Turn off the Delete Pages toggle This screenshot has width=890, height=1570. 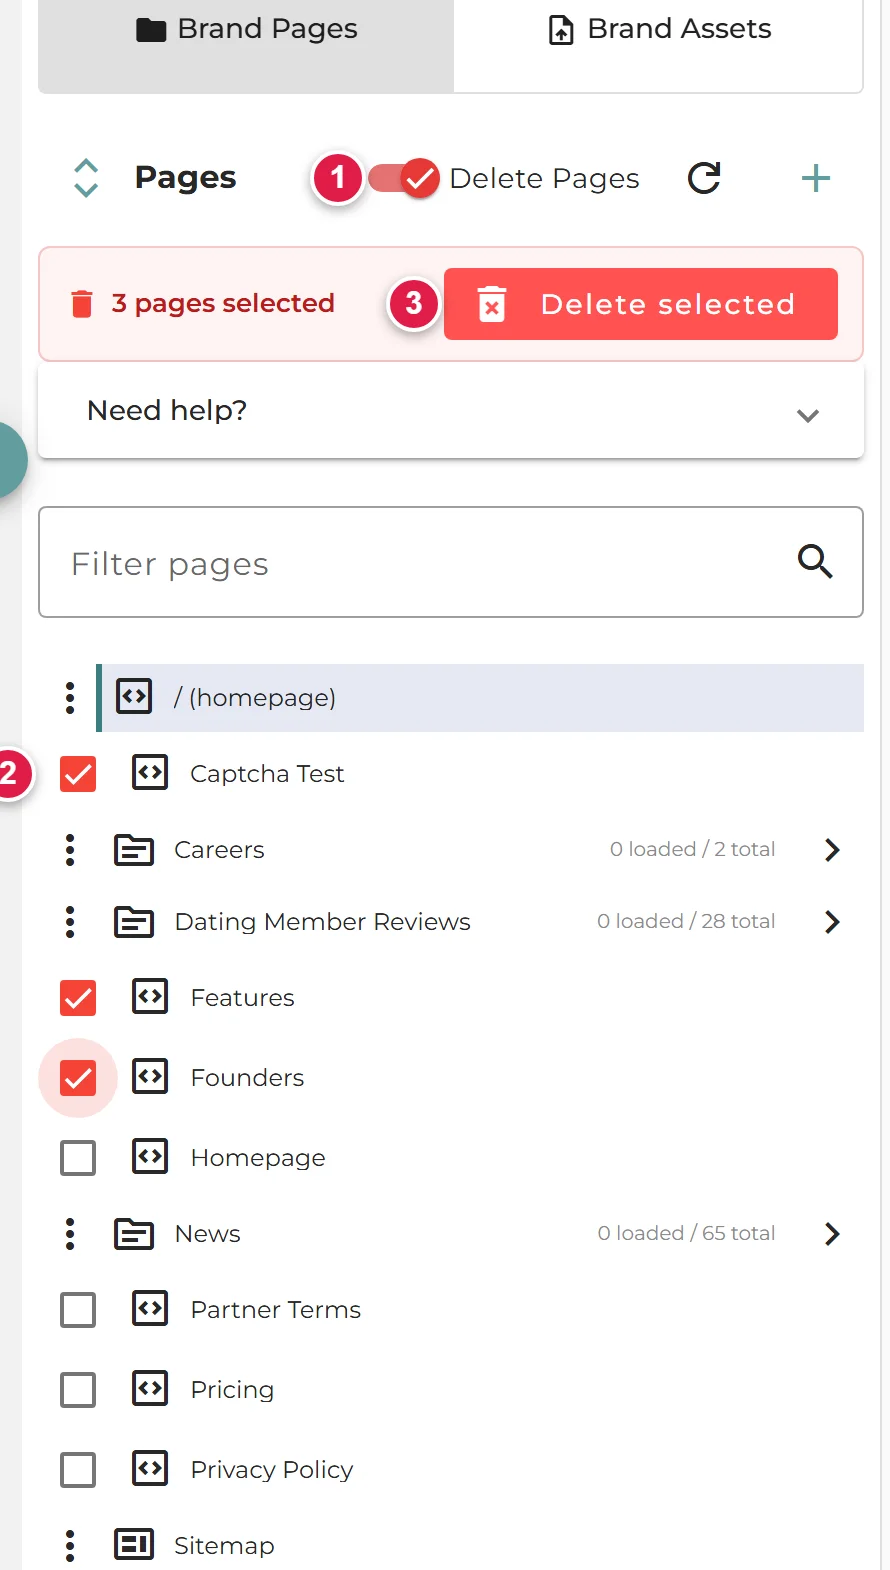point(404,179)
